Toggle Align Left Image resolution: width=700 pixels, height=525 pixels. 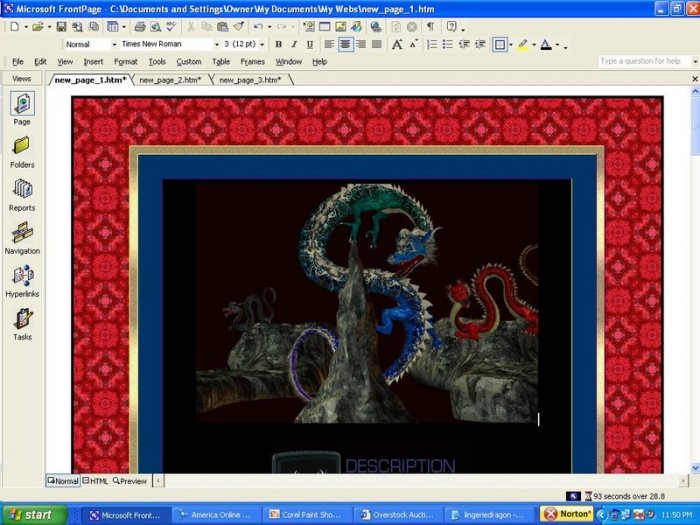[x=329, y=44]
